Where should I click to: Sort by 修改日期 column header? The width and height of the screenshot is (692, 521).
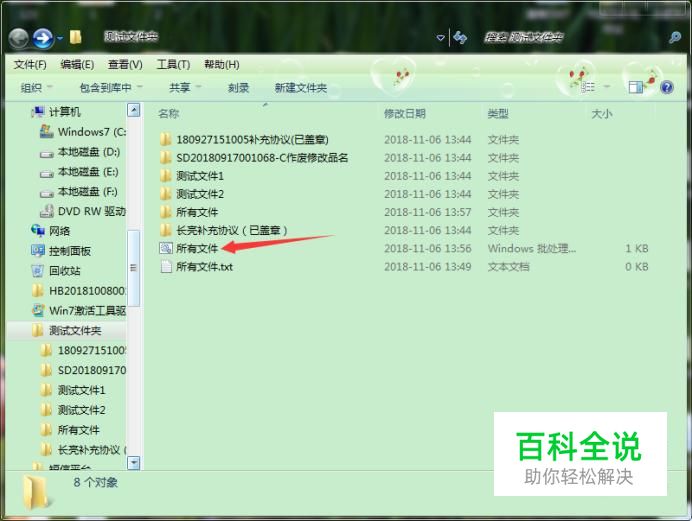tap(405, 114)
